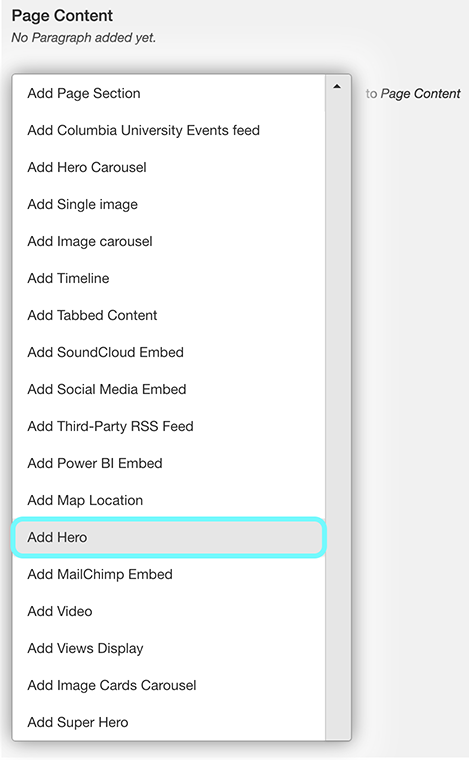Choose Add Timeline entry
469x760 pixels.
click(x=169, y=278)
